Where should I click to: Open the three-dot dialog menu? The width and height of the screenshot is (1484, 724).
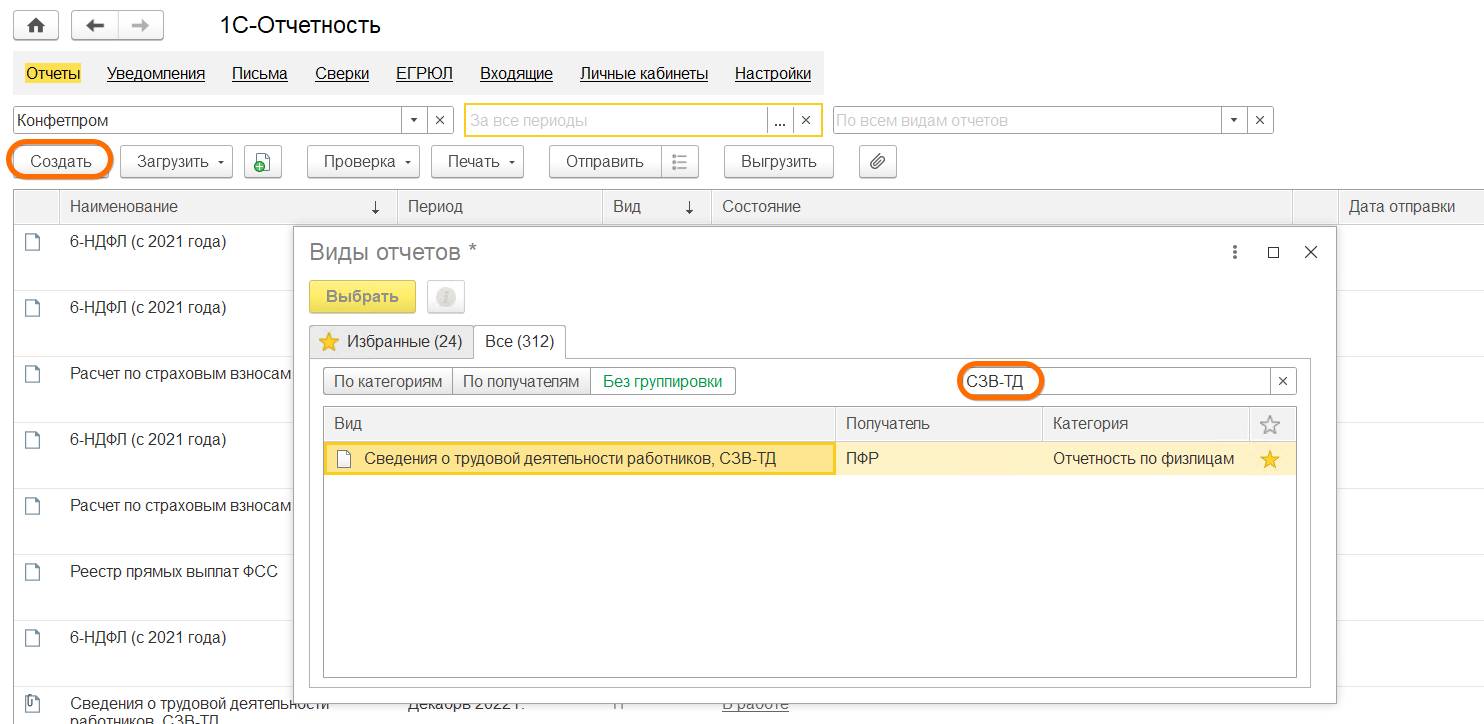coord(1235,252)
